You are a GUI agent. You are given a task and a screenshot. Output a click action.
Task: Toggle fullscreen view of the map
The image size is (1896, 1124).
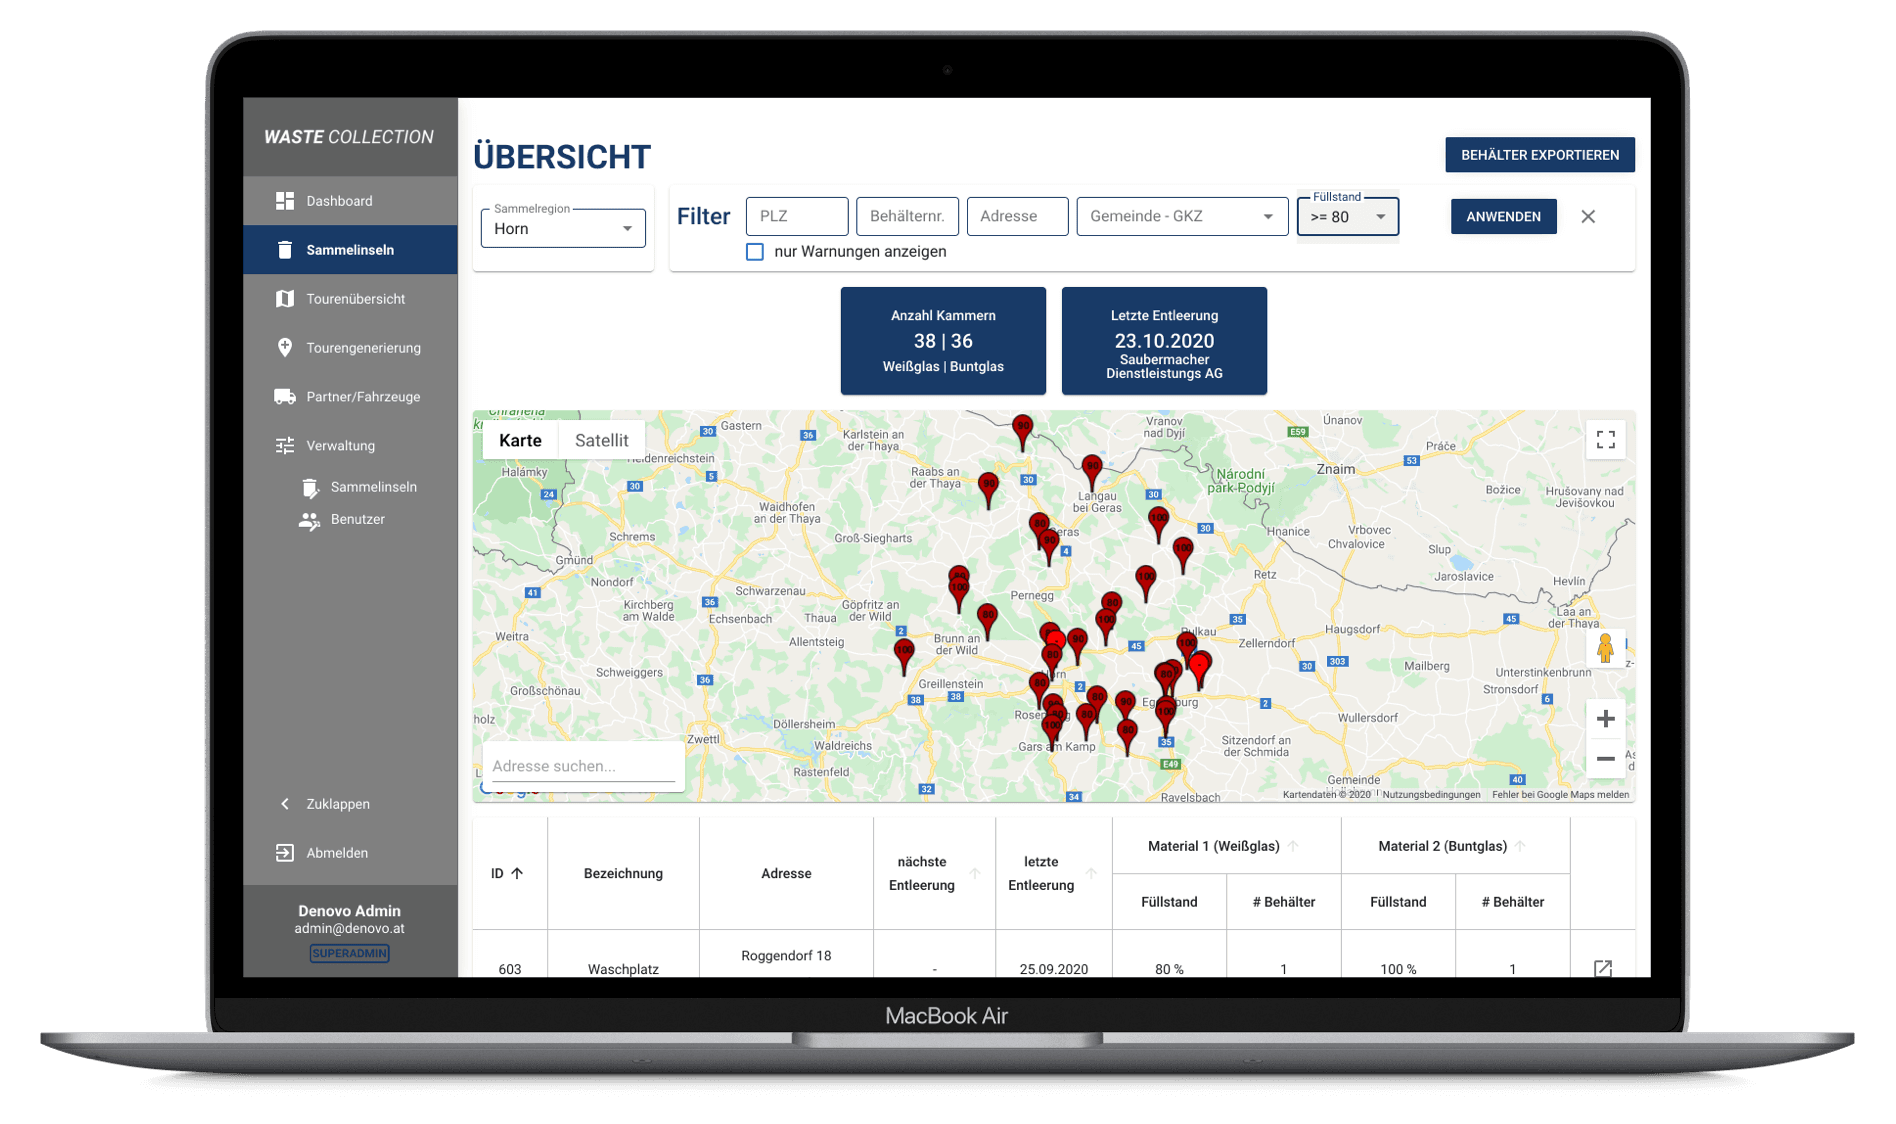tap(1605, 440)
